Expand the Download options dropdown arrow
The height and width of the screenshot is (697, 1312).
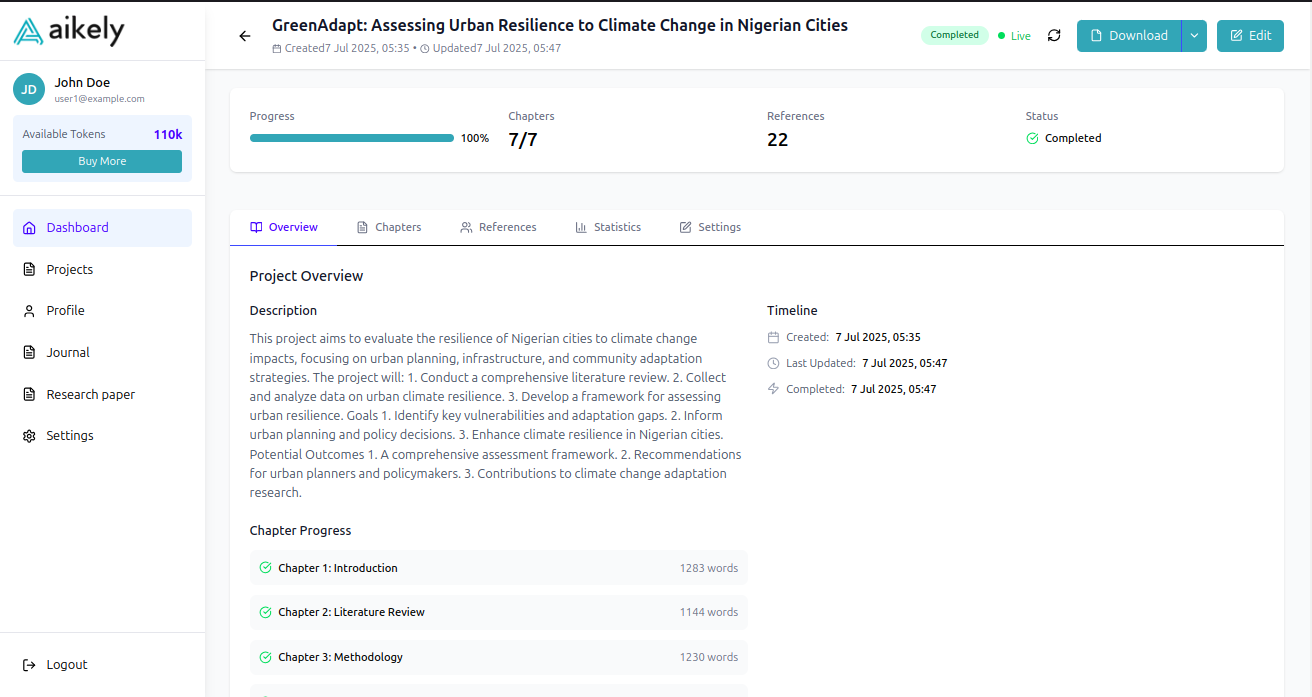point(1194,36)
